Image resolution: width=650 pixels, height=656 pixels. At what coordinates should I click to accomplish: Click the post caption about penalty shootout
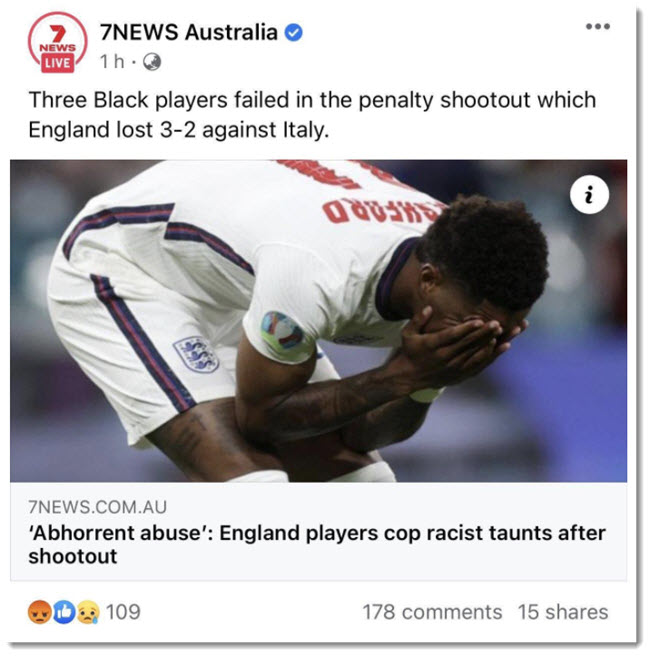click(312, 115)
